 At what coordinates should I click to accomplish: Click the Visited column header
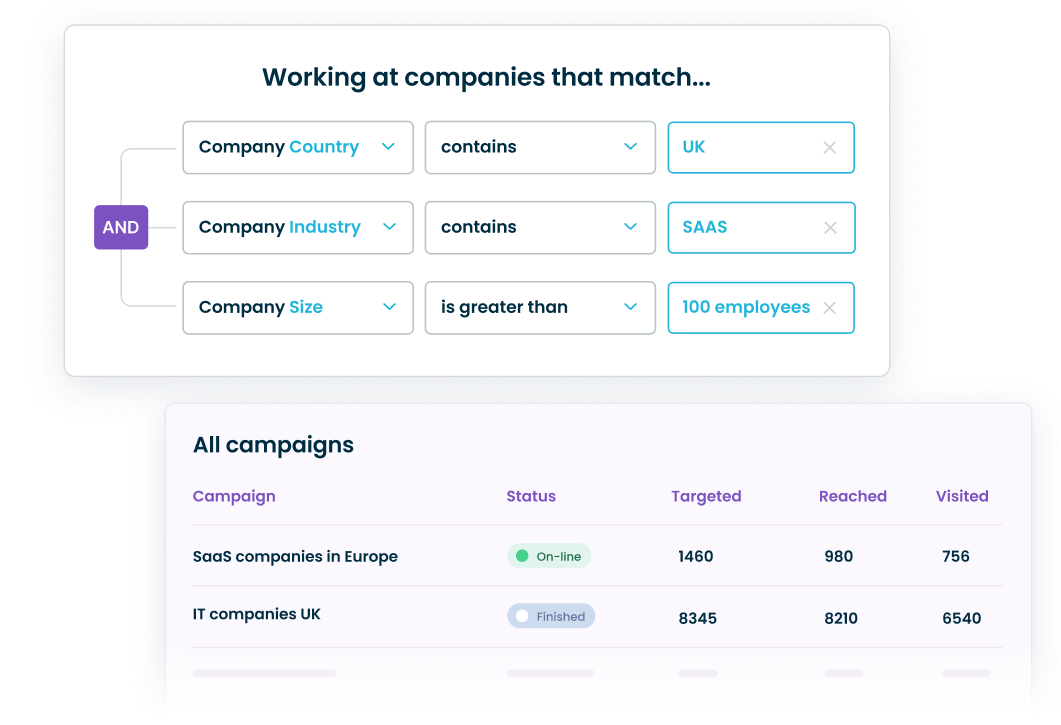tap(962, 496)
